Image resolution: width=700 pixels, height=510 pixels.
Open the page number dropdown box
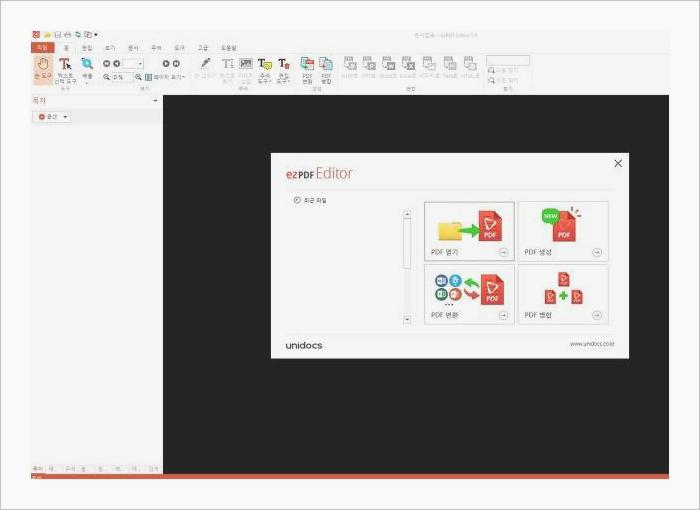tap(133, 63)
